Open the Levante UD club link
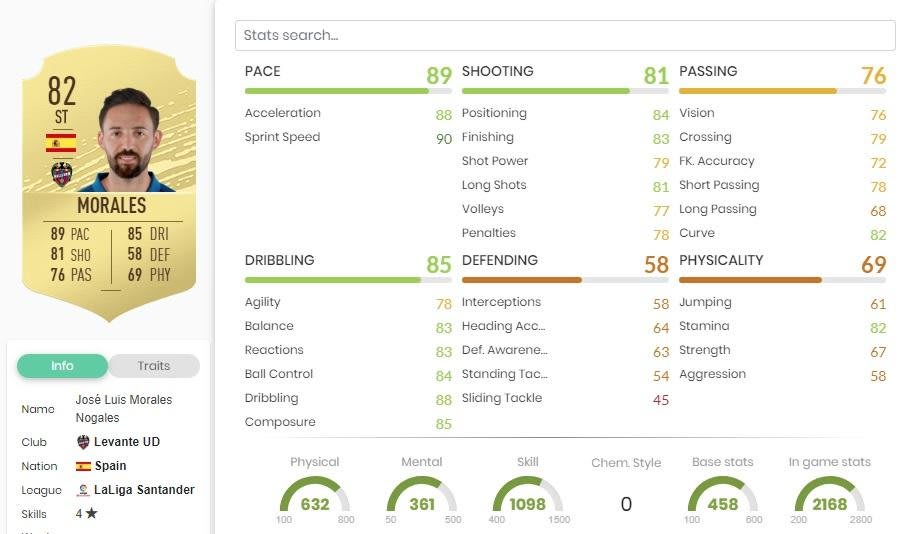Image resolution: width=912 pixels, height=534 pixels. [x=127, y=442]
